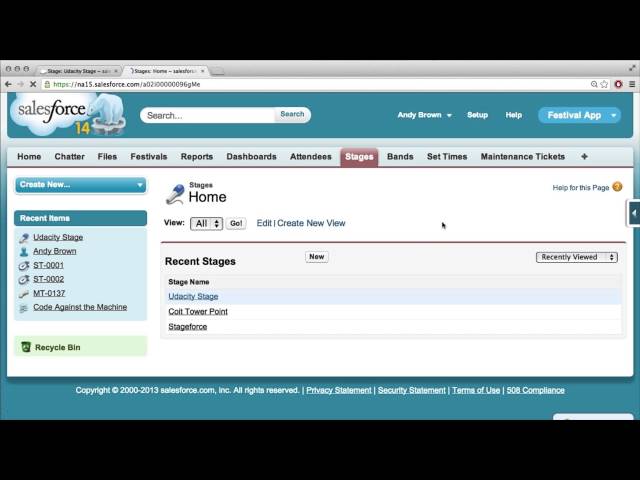640x480 pixels.
Task: Click the icon beside ST-0002
Action: tap(24, 280)
